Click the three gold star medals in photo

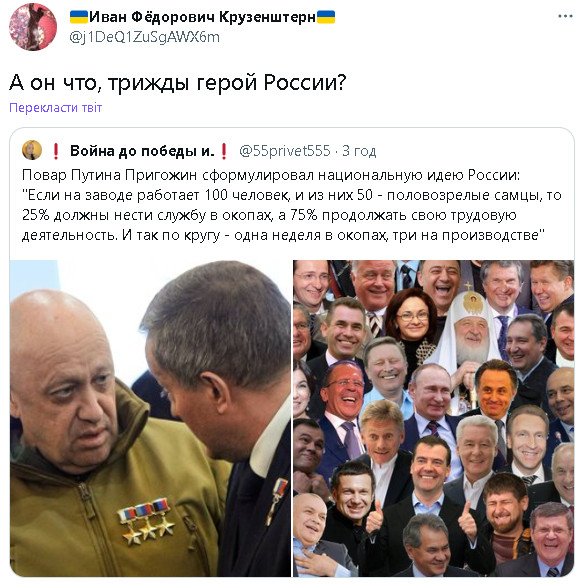pos(146,520)
